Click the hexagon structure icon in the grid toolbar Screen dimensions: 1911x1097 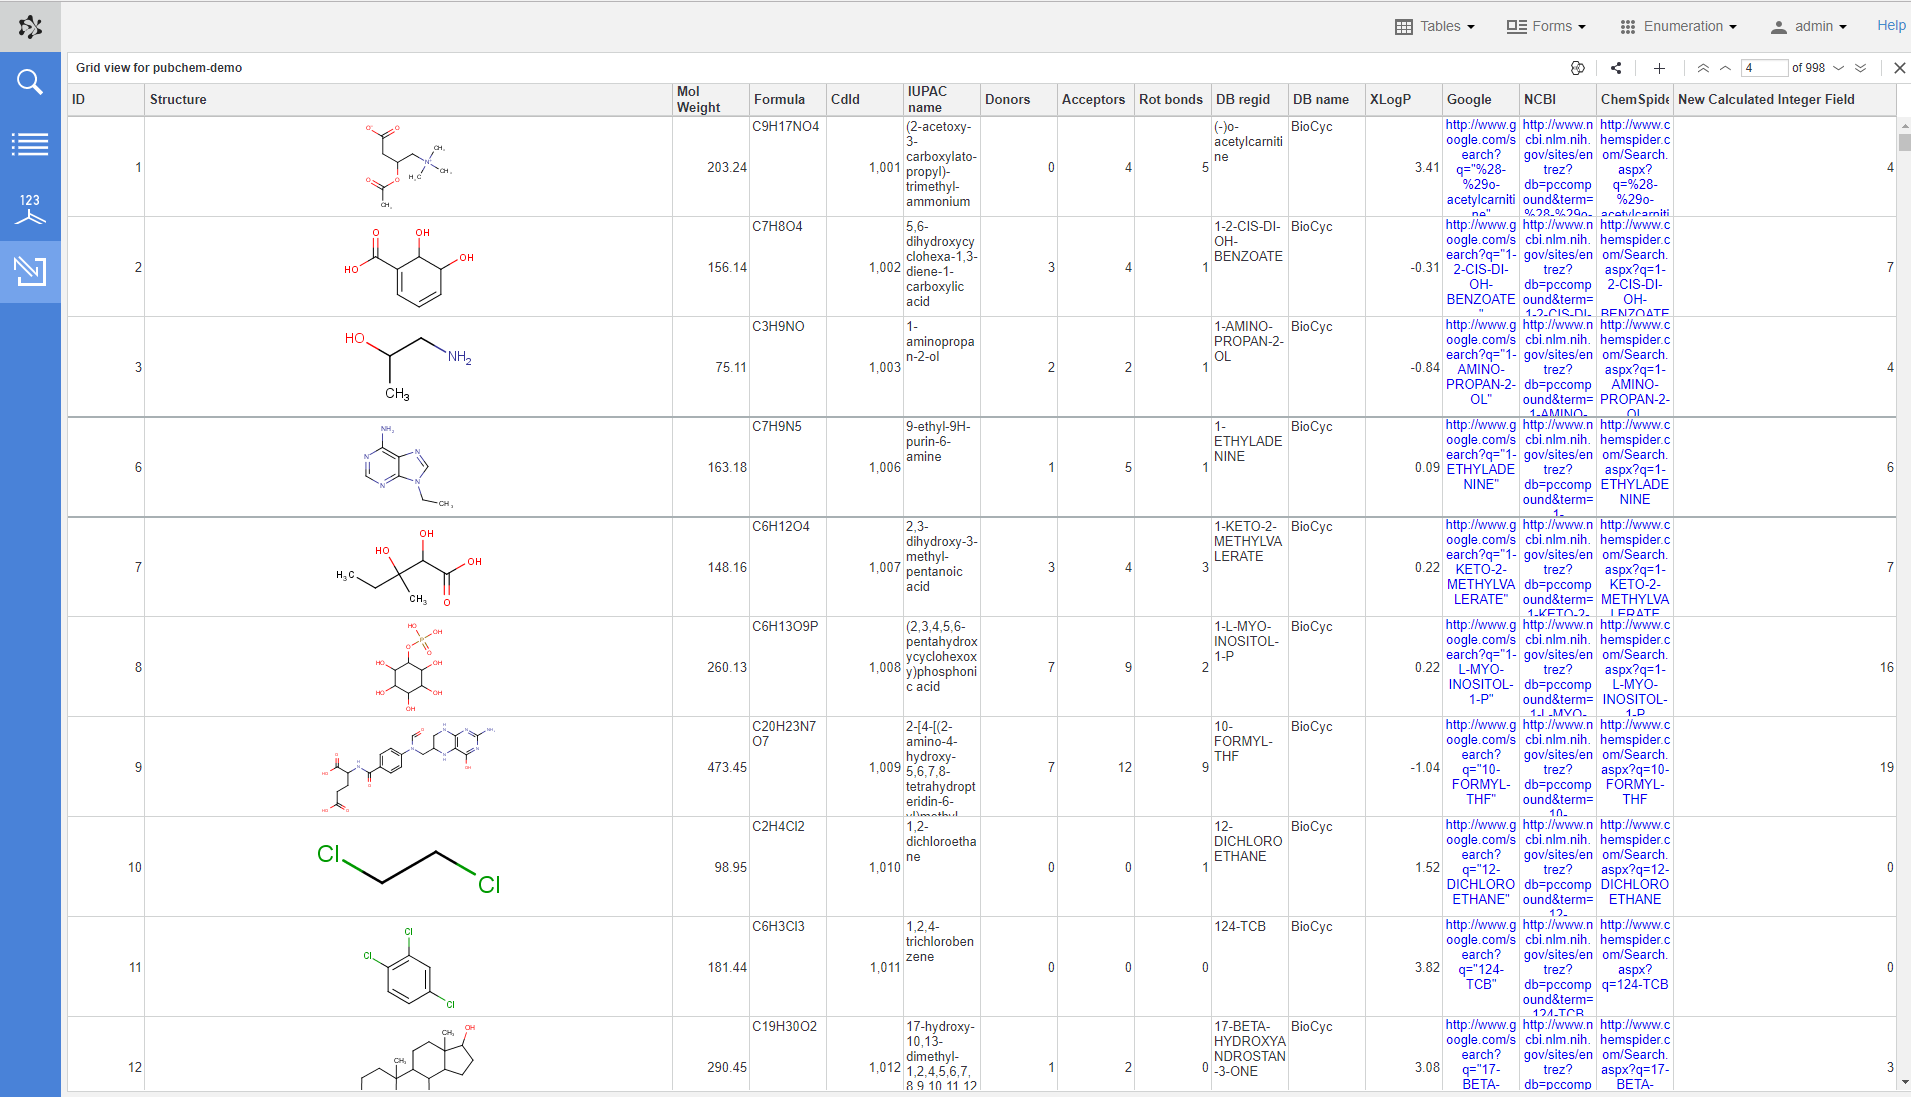(x=1577, y=68)
